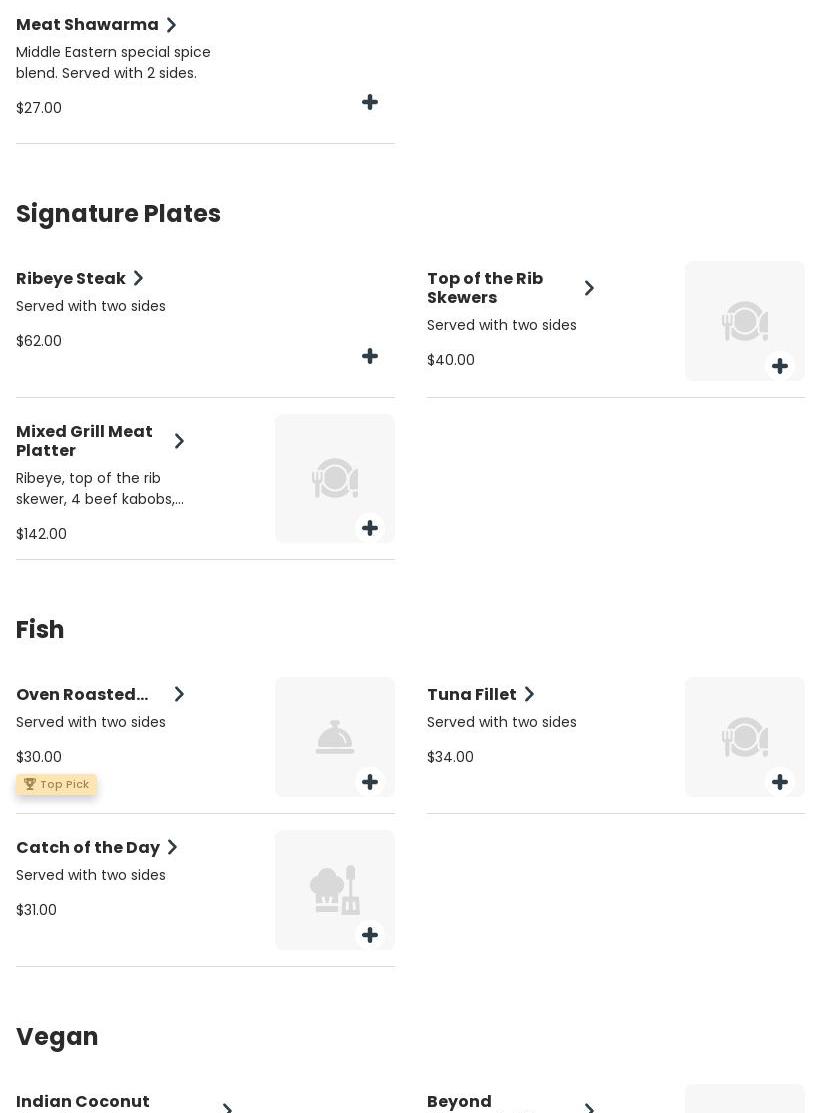This screenshot has width=821, height=1113.
Task: Add Meat Shawarma to cart
Action: [x=370, y=103]
